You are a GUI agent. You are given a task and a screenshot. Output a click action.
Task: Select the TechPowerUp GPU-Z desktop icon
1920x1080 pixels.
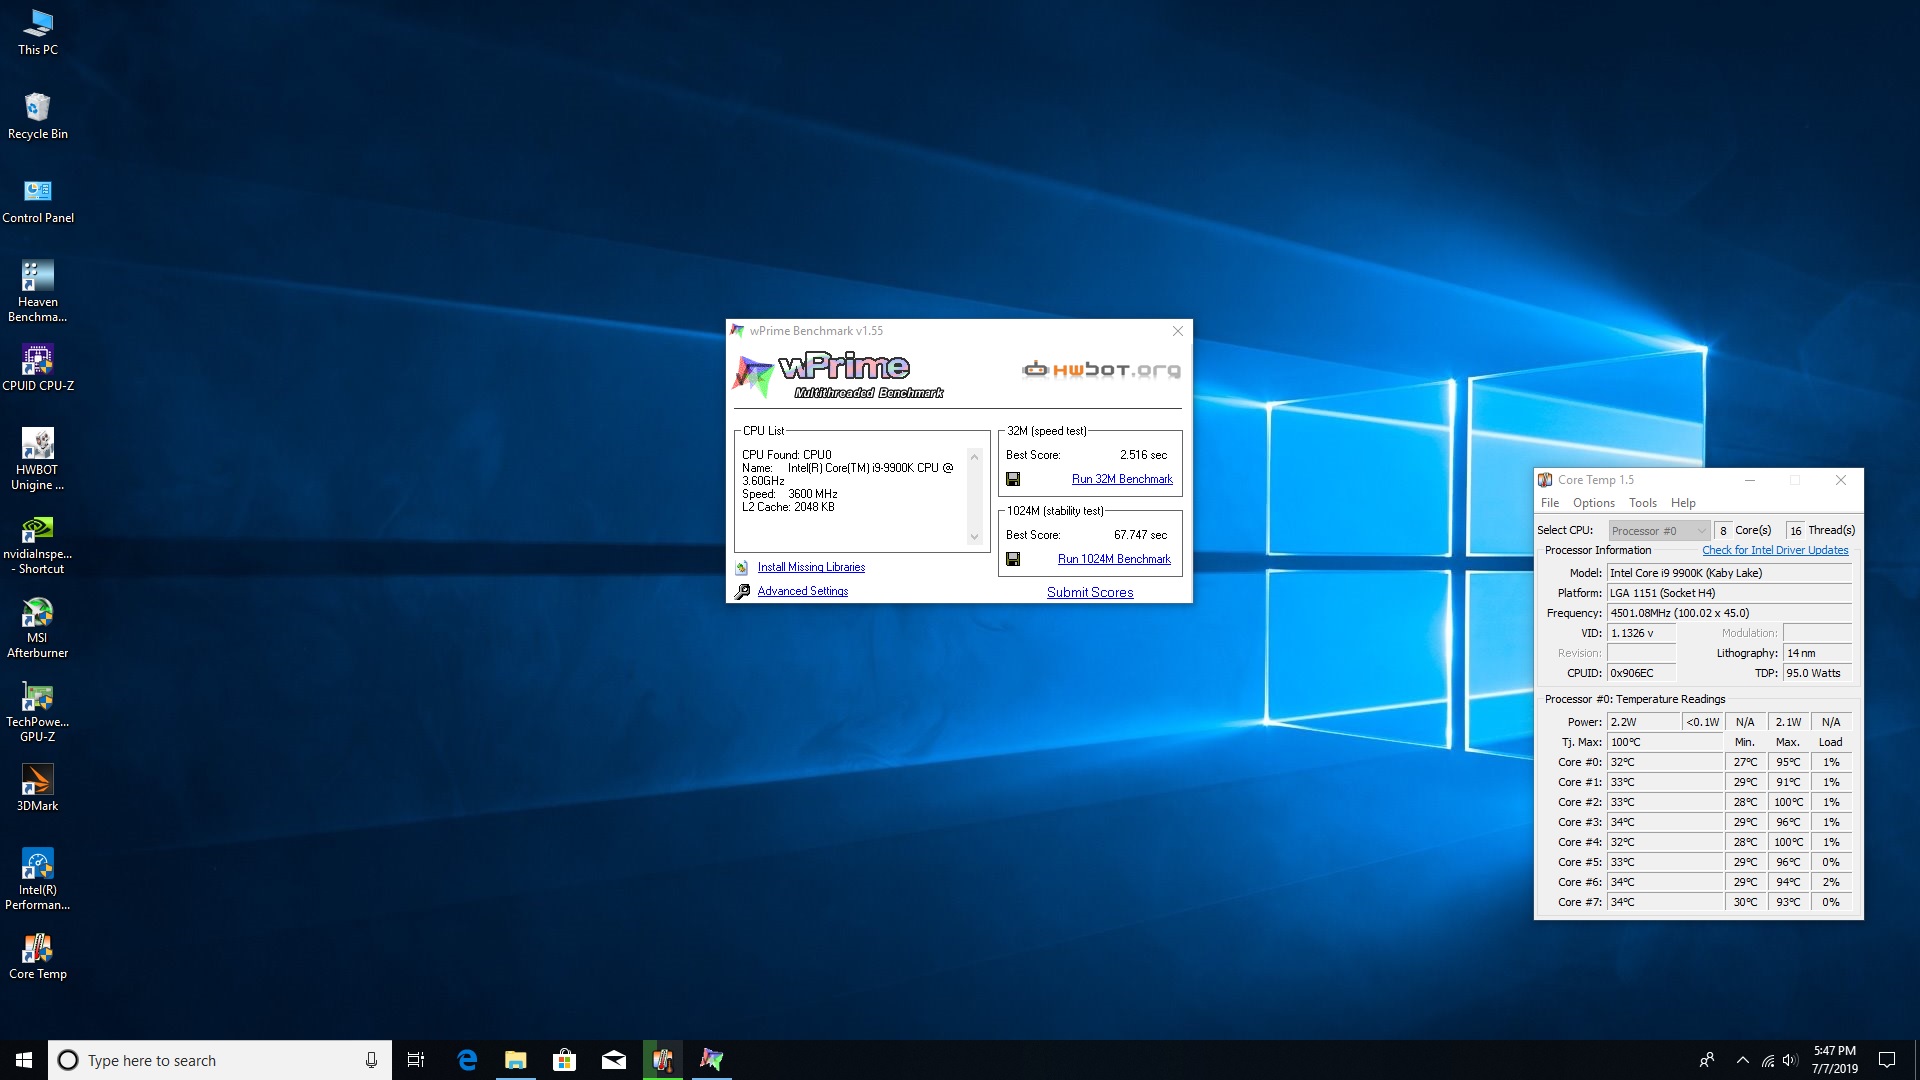point(38,711)
